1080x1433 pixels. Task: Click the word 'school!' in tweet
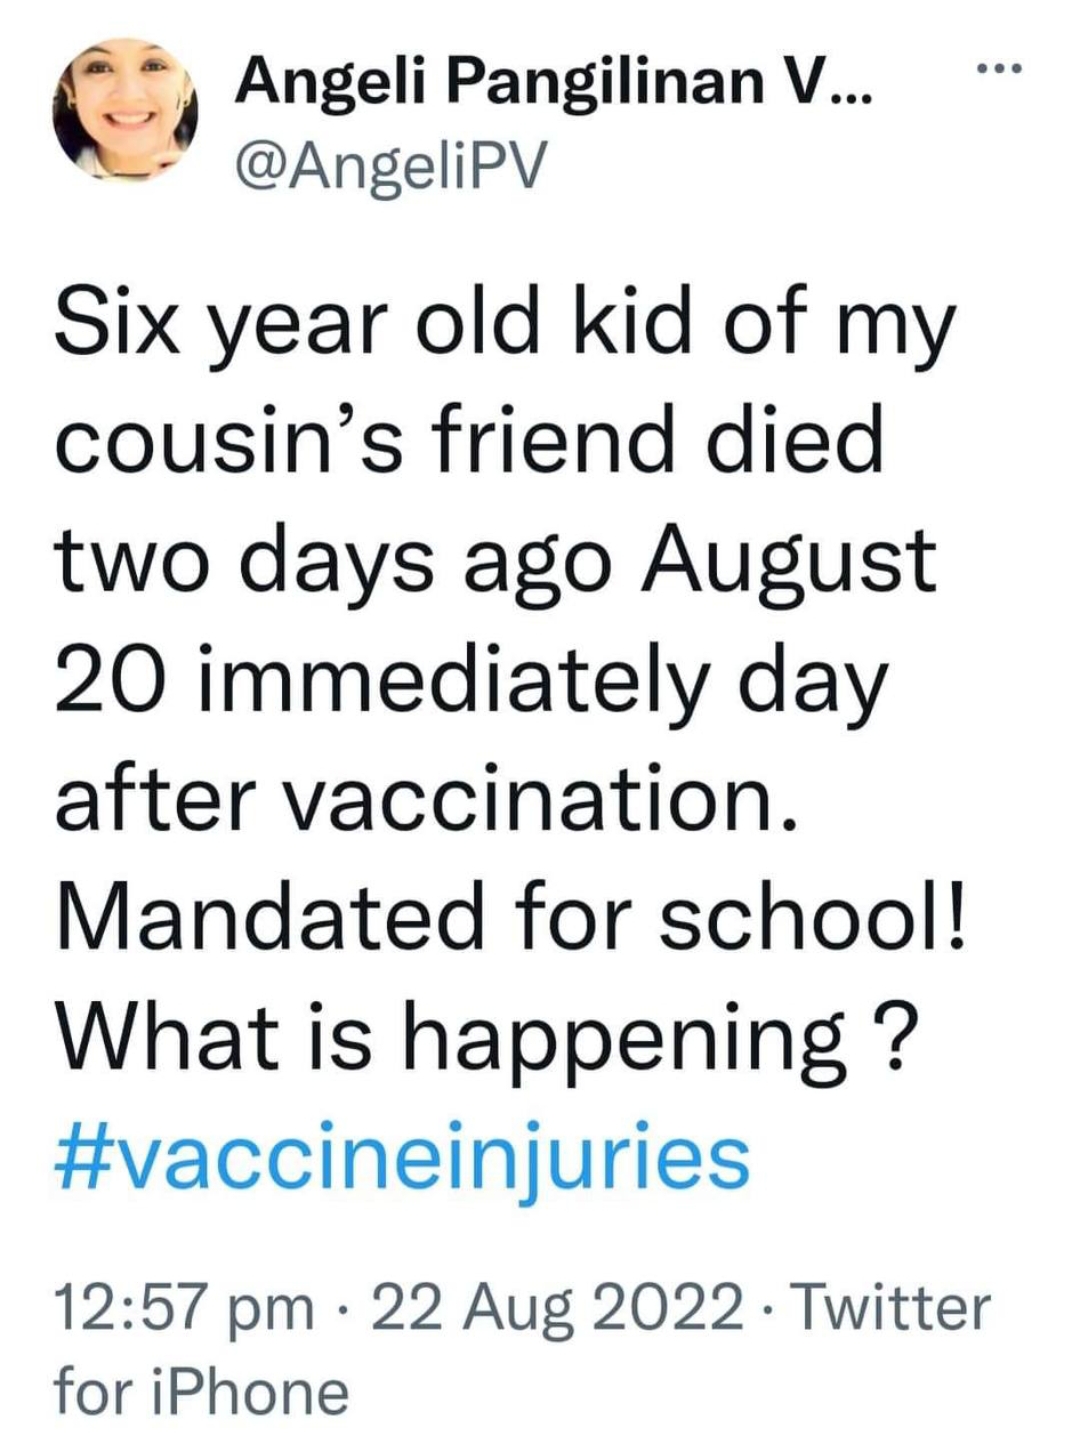point(811,913)
